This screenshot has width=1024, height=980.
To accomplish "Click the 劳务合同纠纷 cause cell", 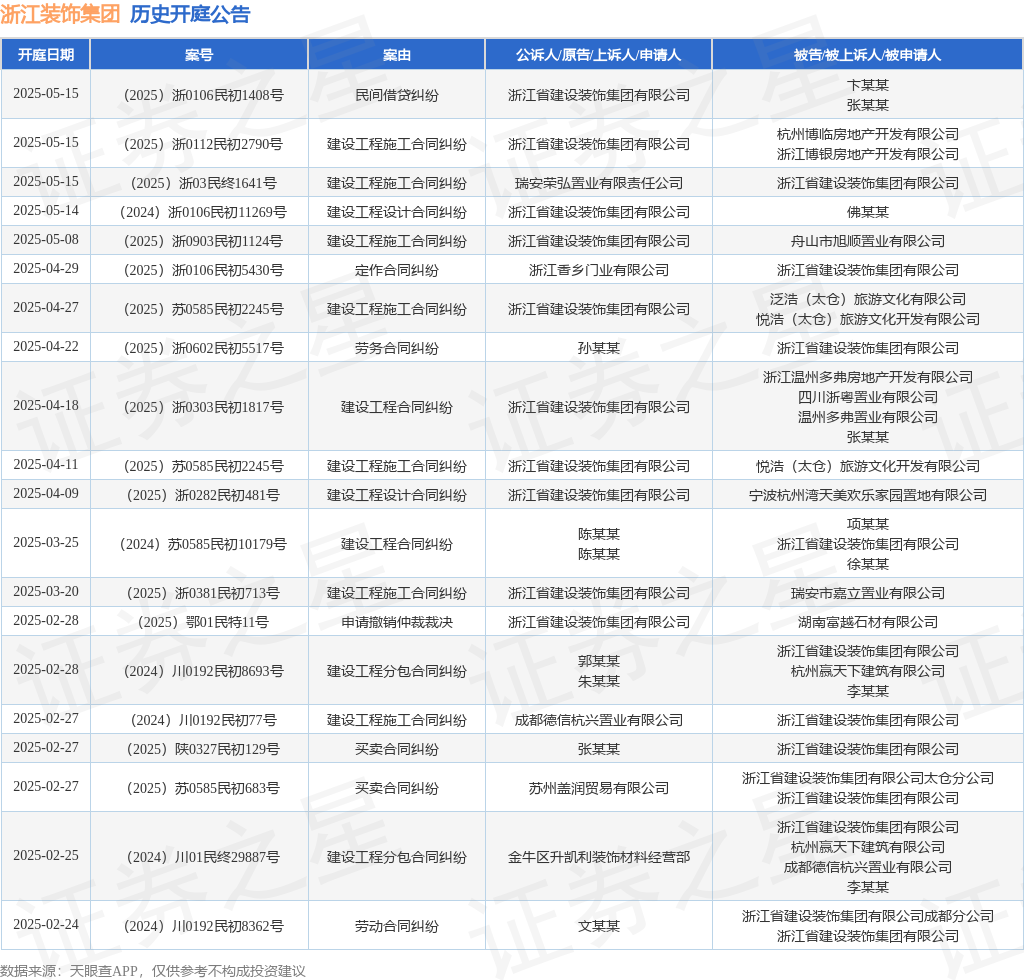I will [x=396, y=349].
